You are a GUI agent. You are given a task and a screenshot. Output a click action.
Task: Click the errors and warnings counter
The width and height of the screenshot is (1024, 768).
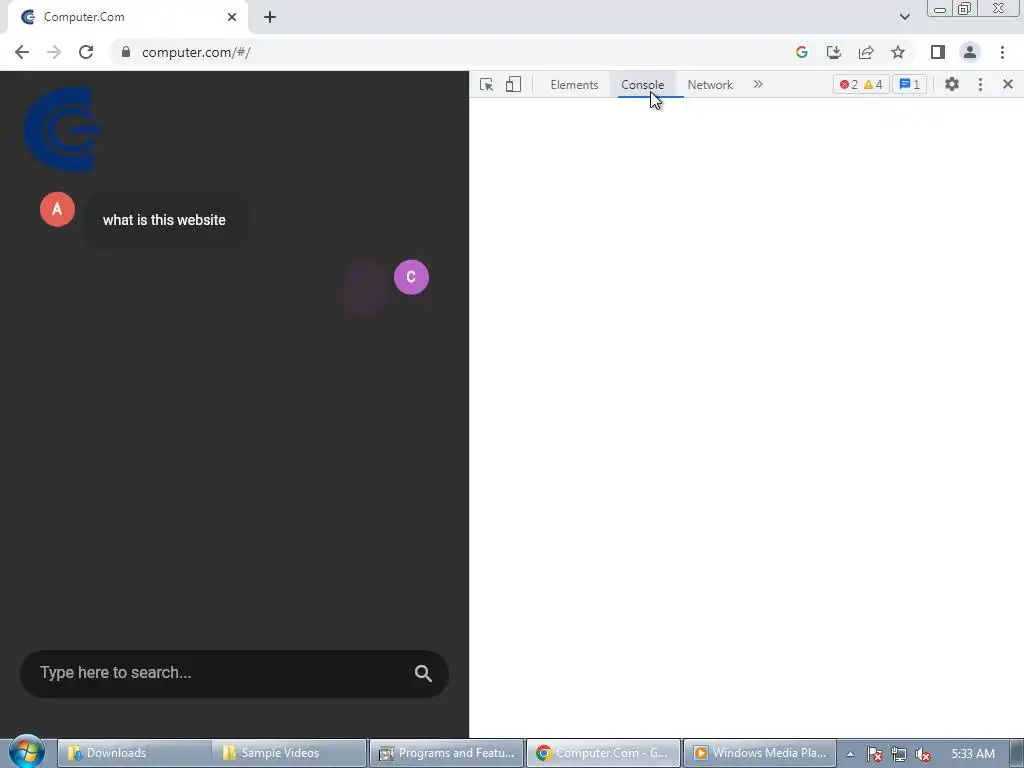(x=861, y=84)
